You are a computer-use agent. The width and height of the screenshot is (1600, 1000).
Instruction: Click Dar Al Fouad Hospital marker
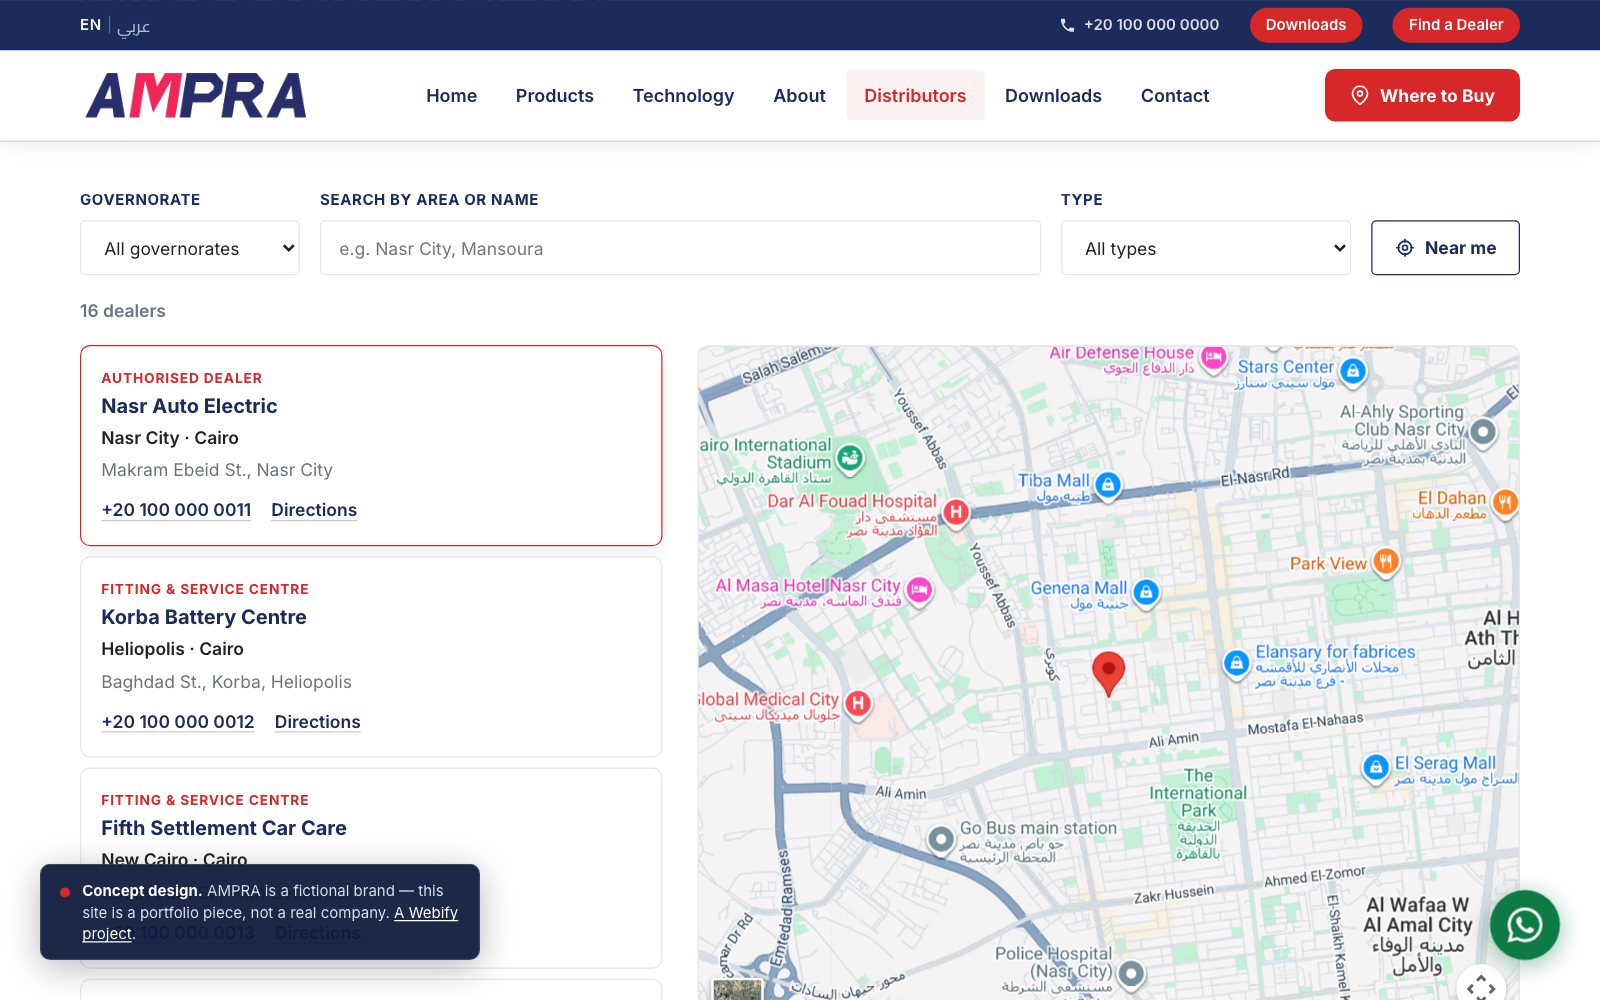pos(956,512)
